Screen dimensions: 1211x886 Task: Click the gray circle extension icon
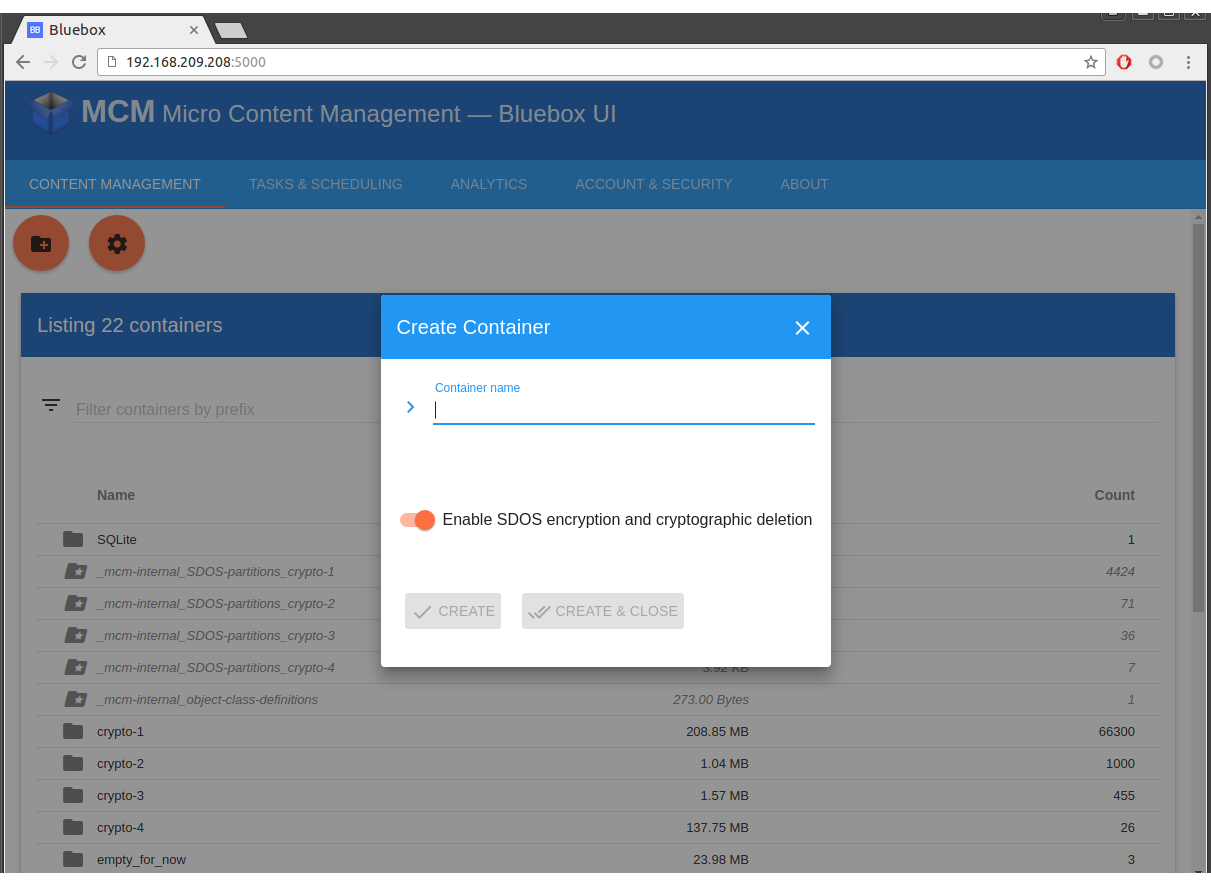pos(1156,62)
